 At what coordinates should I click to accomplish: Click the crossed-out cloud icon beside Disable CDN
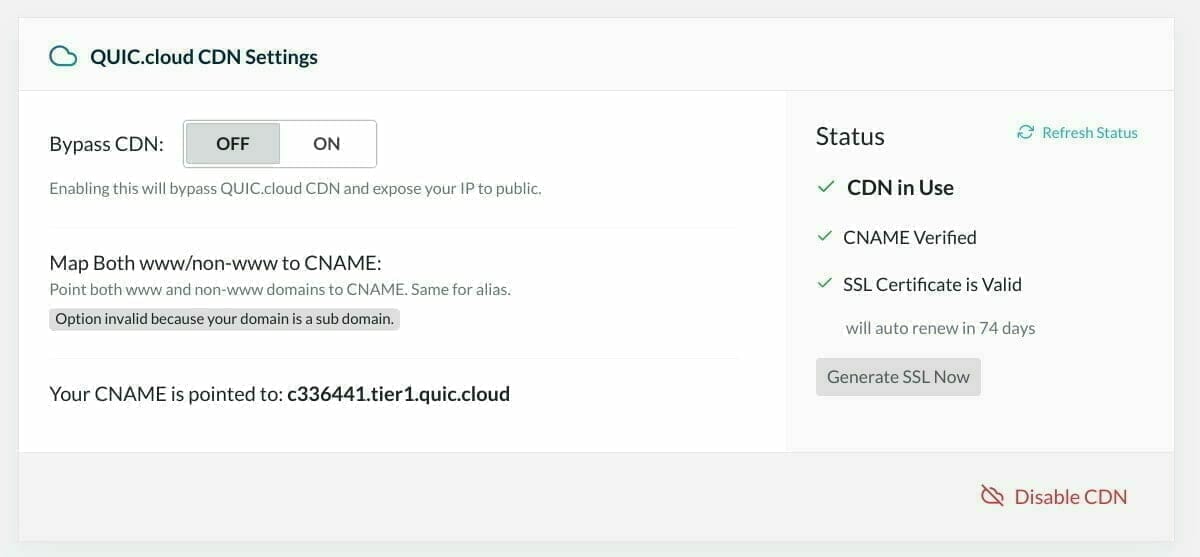[x=992, y=496]
